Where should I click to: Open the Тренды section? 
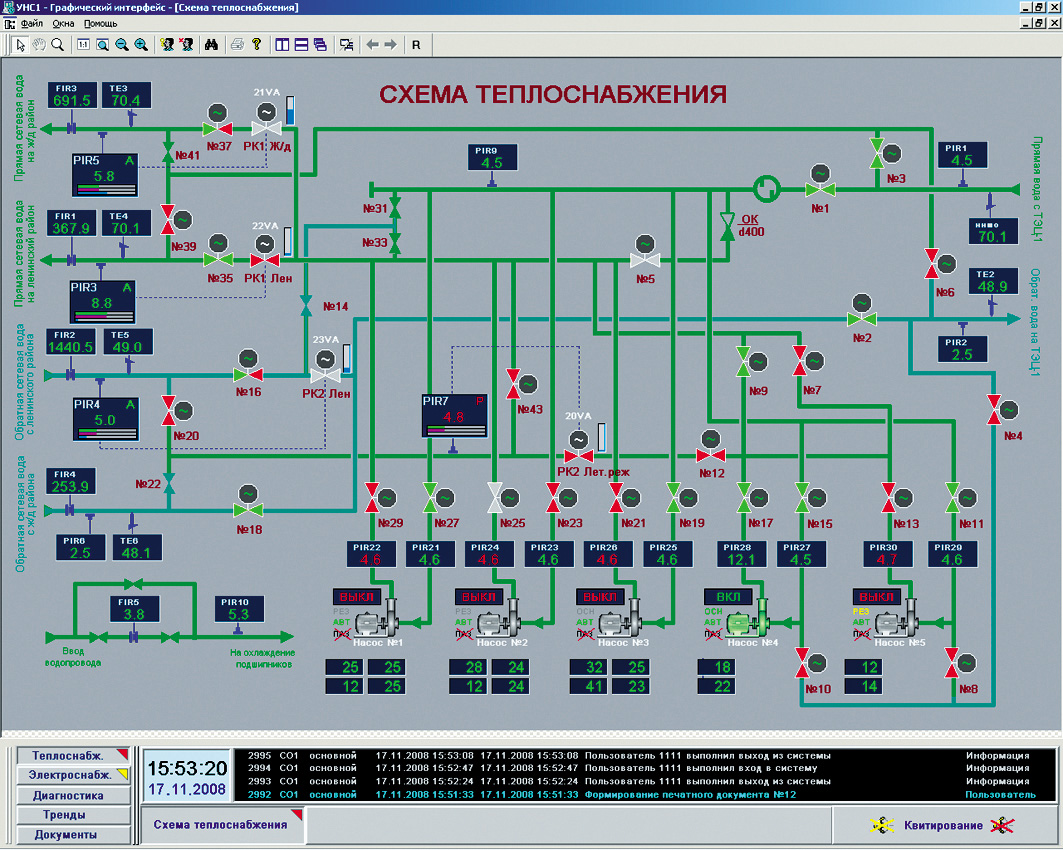click(x=73, y=815)
